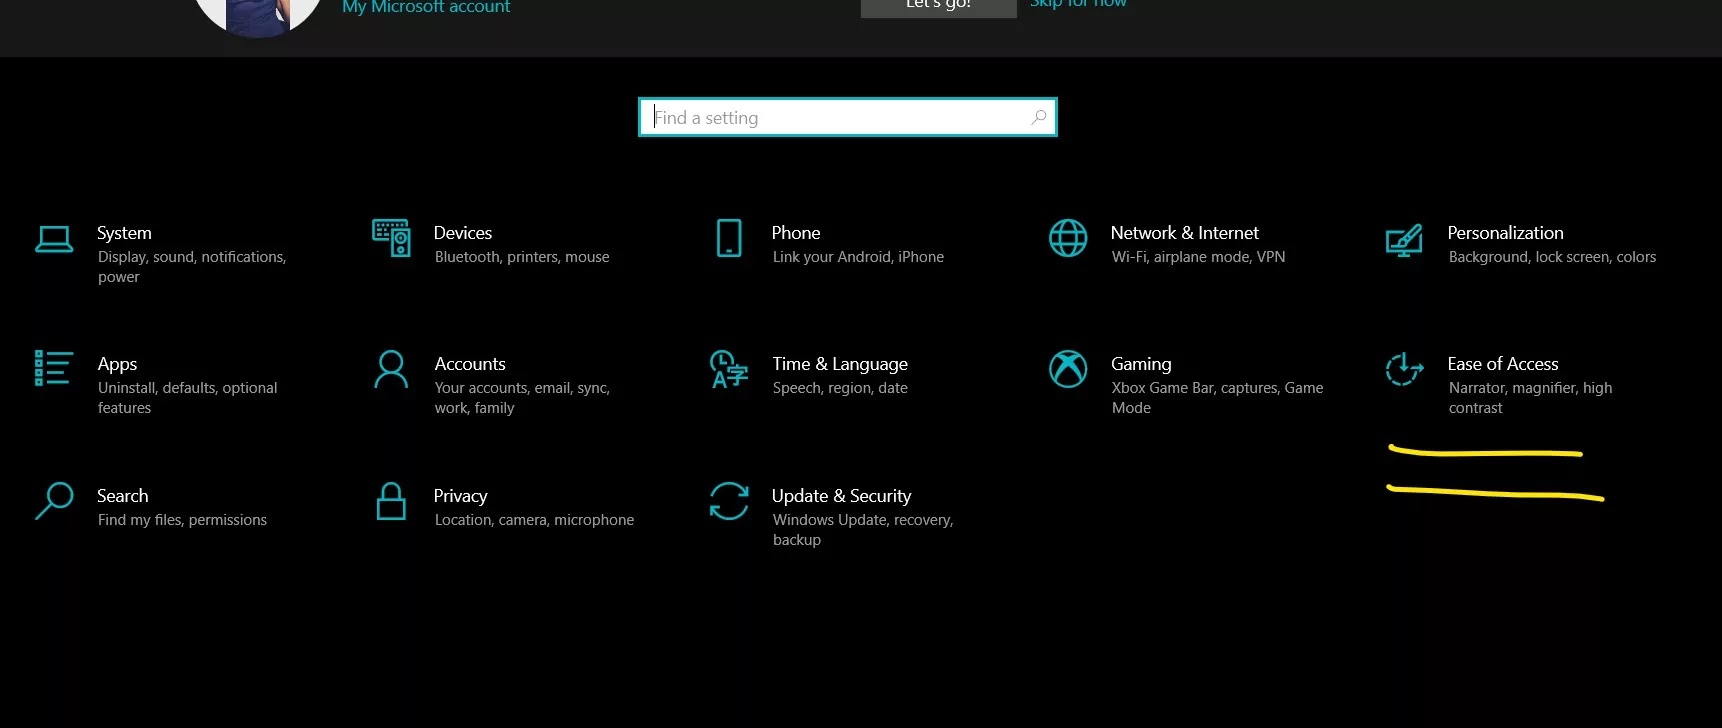This screenshot has width=1722, height=728.
Task: Click the Ease of Access icon
Action: [x=1404, y=369]
